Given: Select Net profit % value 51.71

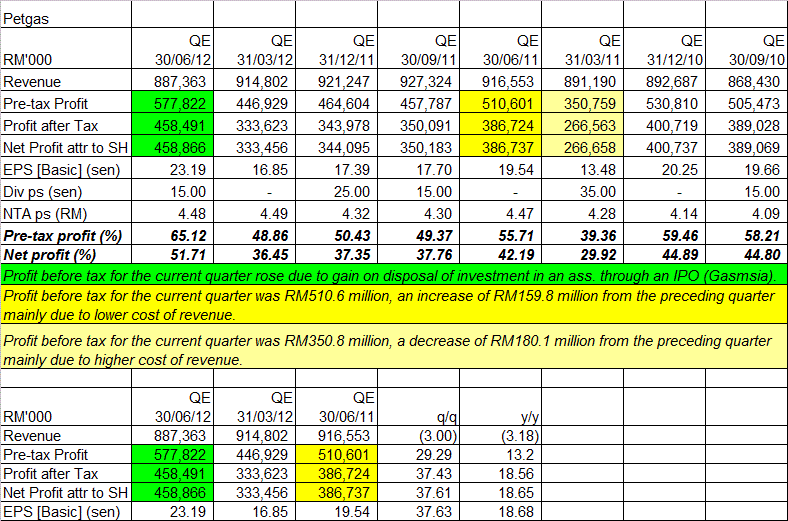Looking at the screenshot, I should coord(172,255).
